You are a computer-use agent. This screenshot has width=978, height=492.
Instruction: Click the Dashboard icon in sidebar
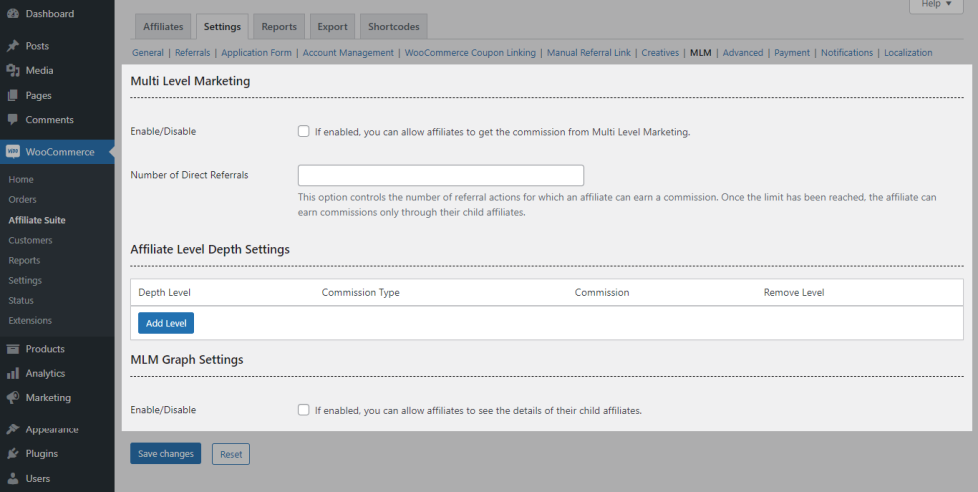tap(13, 14)
